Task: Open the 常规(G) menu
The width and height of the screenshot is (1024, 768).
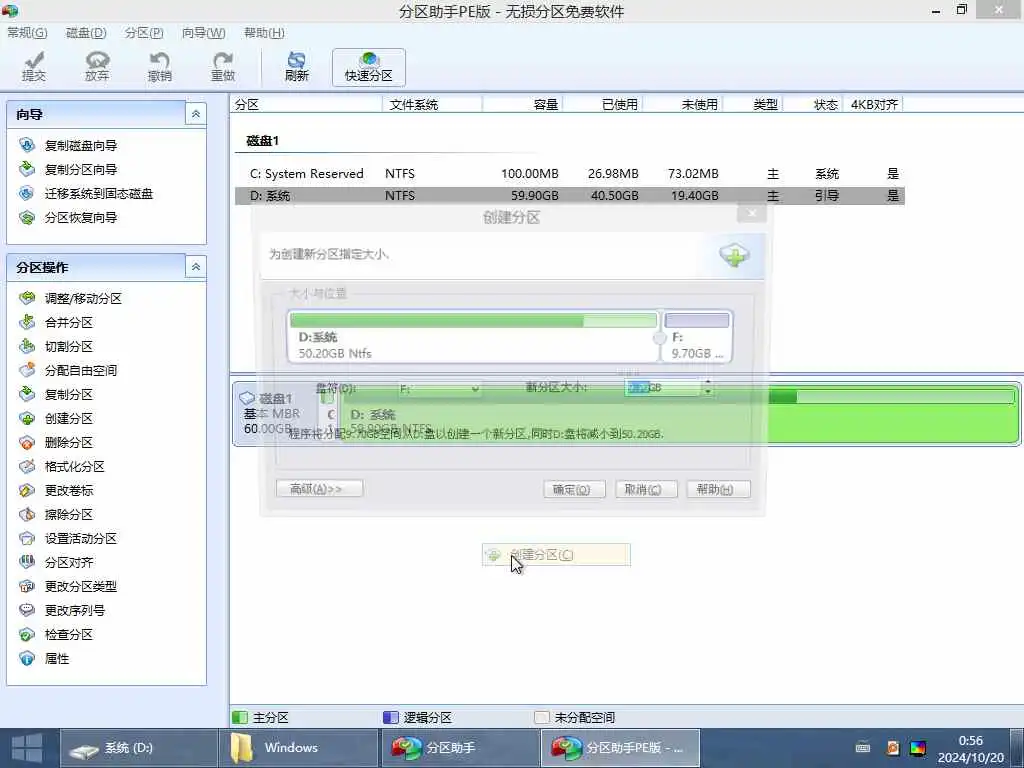Action: pyautogui.click(x=27, y=33)
